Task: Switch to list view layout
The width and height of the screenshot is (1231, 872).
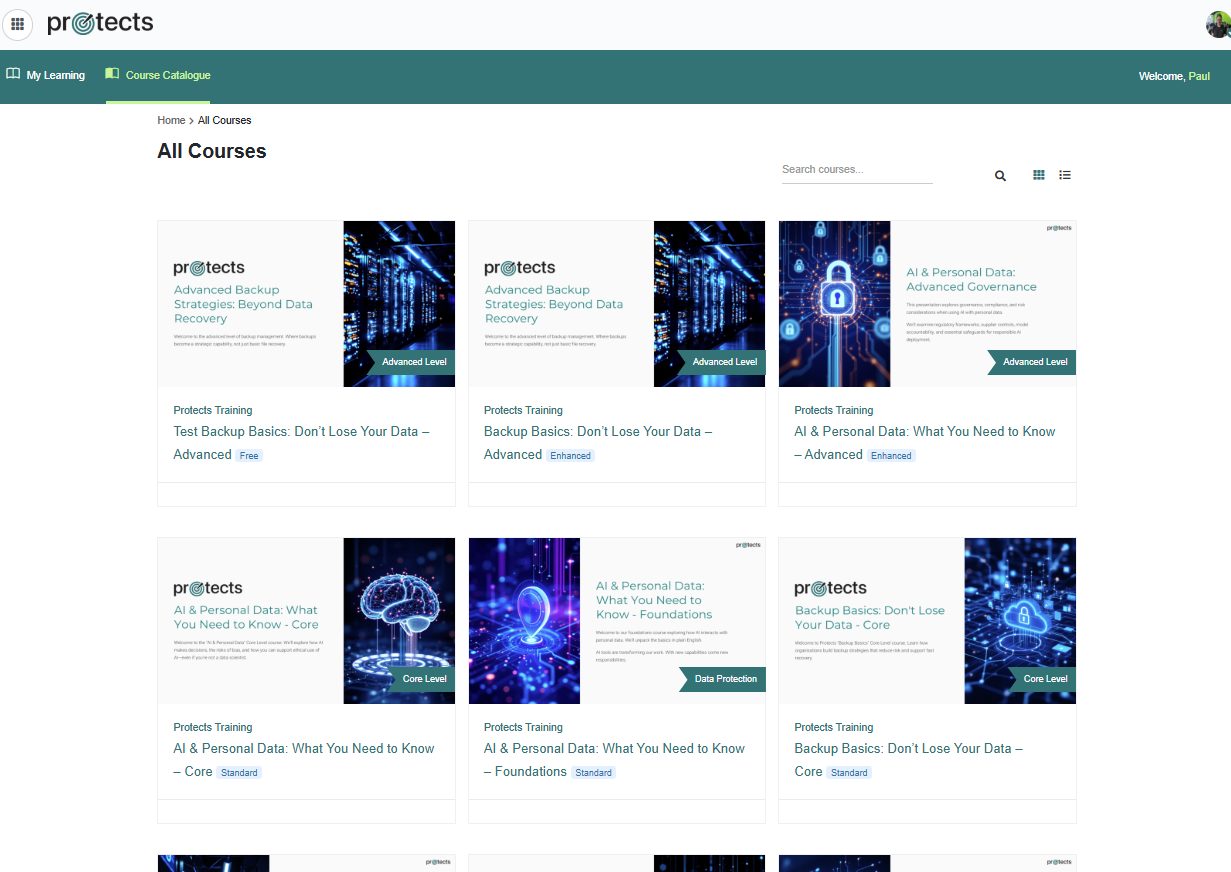Action: click(x=1065, y=175)
